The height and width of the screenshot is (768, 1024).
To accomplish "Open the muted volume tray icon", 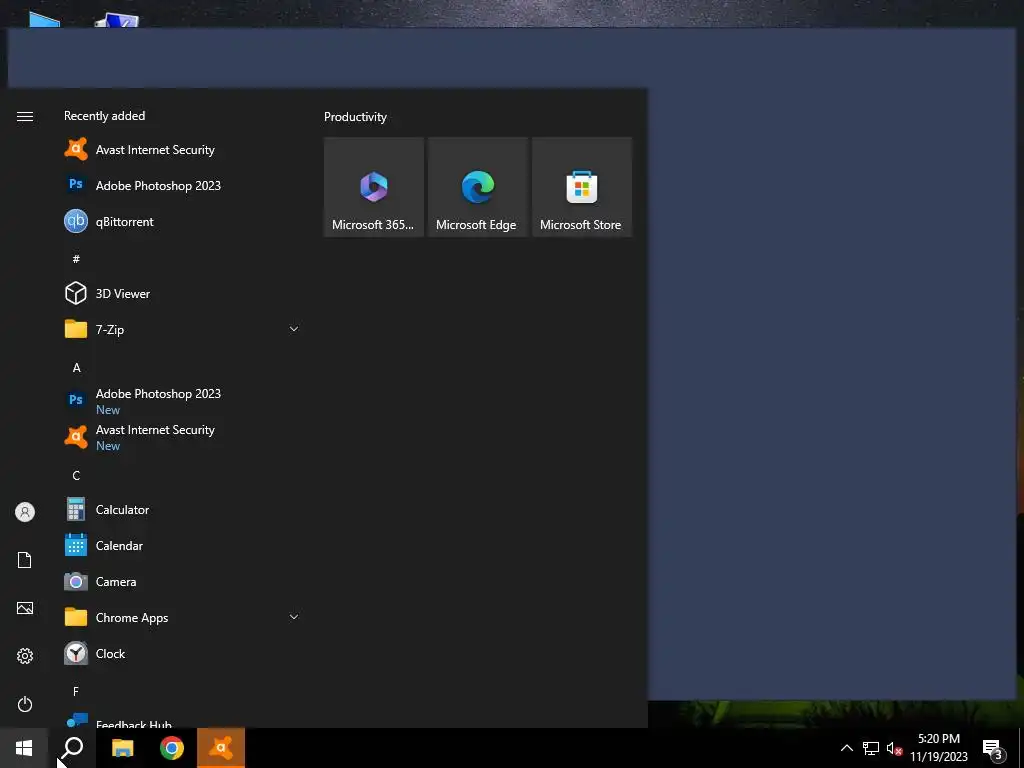I will pyautogui.click(x=894, y=748).
